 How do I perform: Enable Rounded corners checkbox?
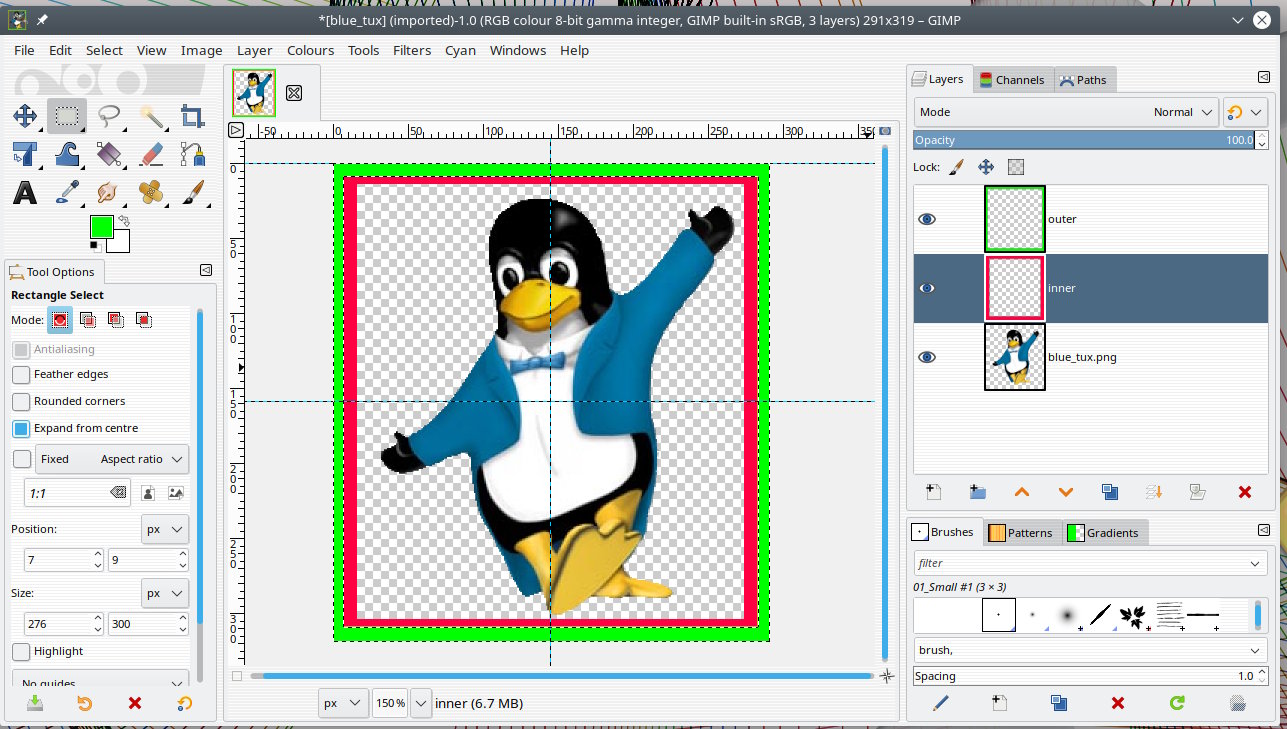21,401
